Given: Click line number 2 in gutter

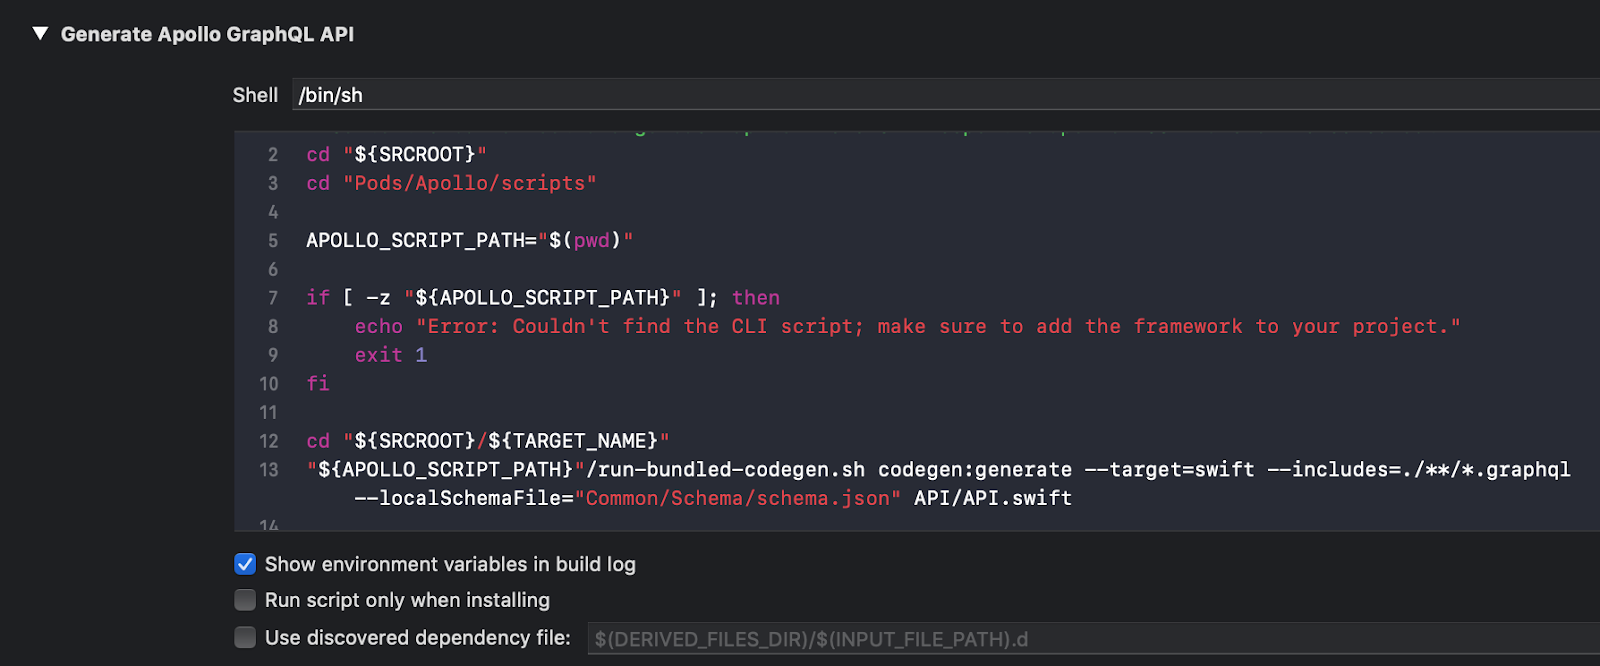Looking at the screenshot, I should click(x=273, y=155).
